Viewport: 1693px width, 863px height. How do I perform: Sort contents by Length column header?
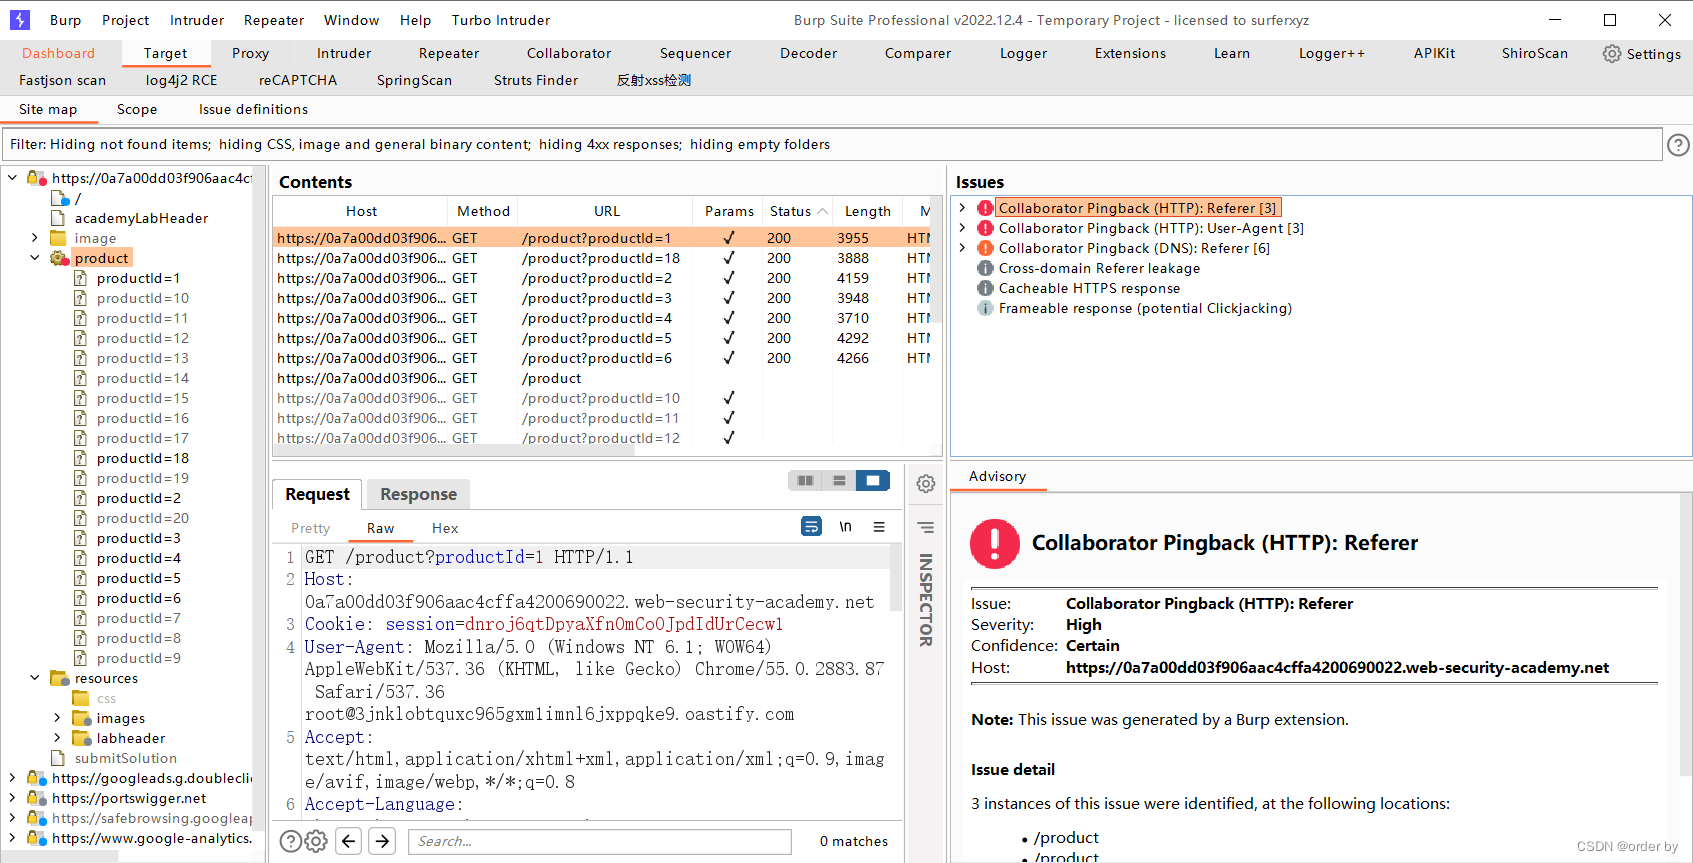[x=867, y=211]
